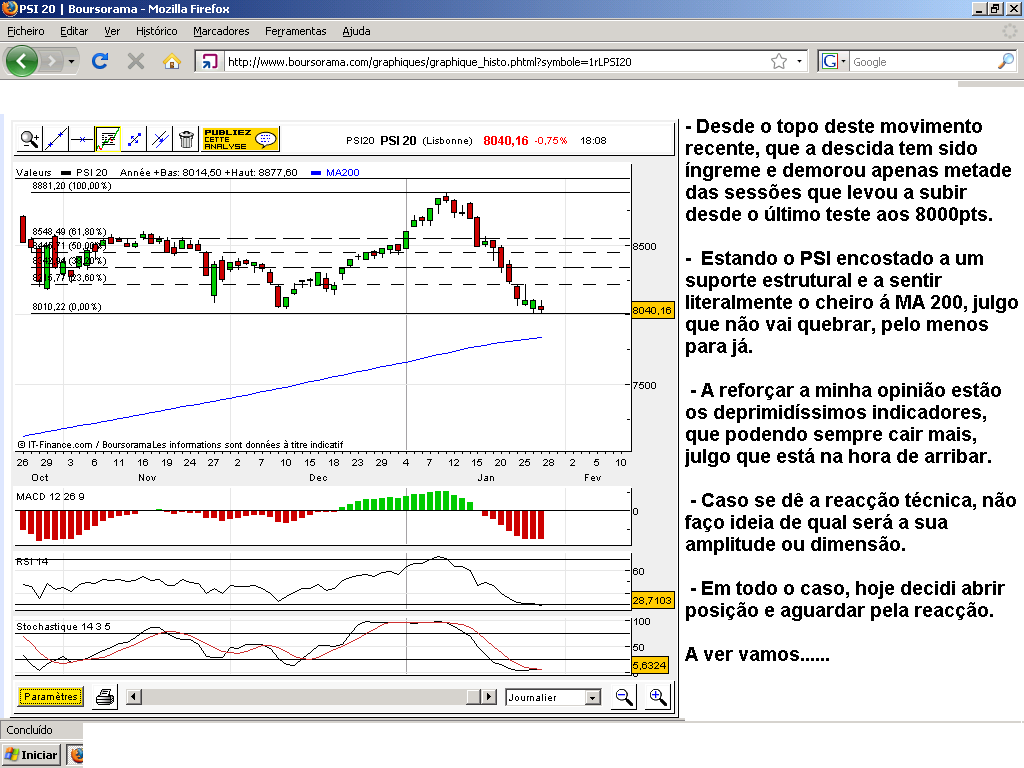Open the Journalier period dropdown
The width and height of the screenshot is (1024, 768).
552,697
